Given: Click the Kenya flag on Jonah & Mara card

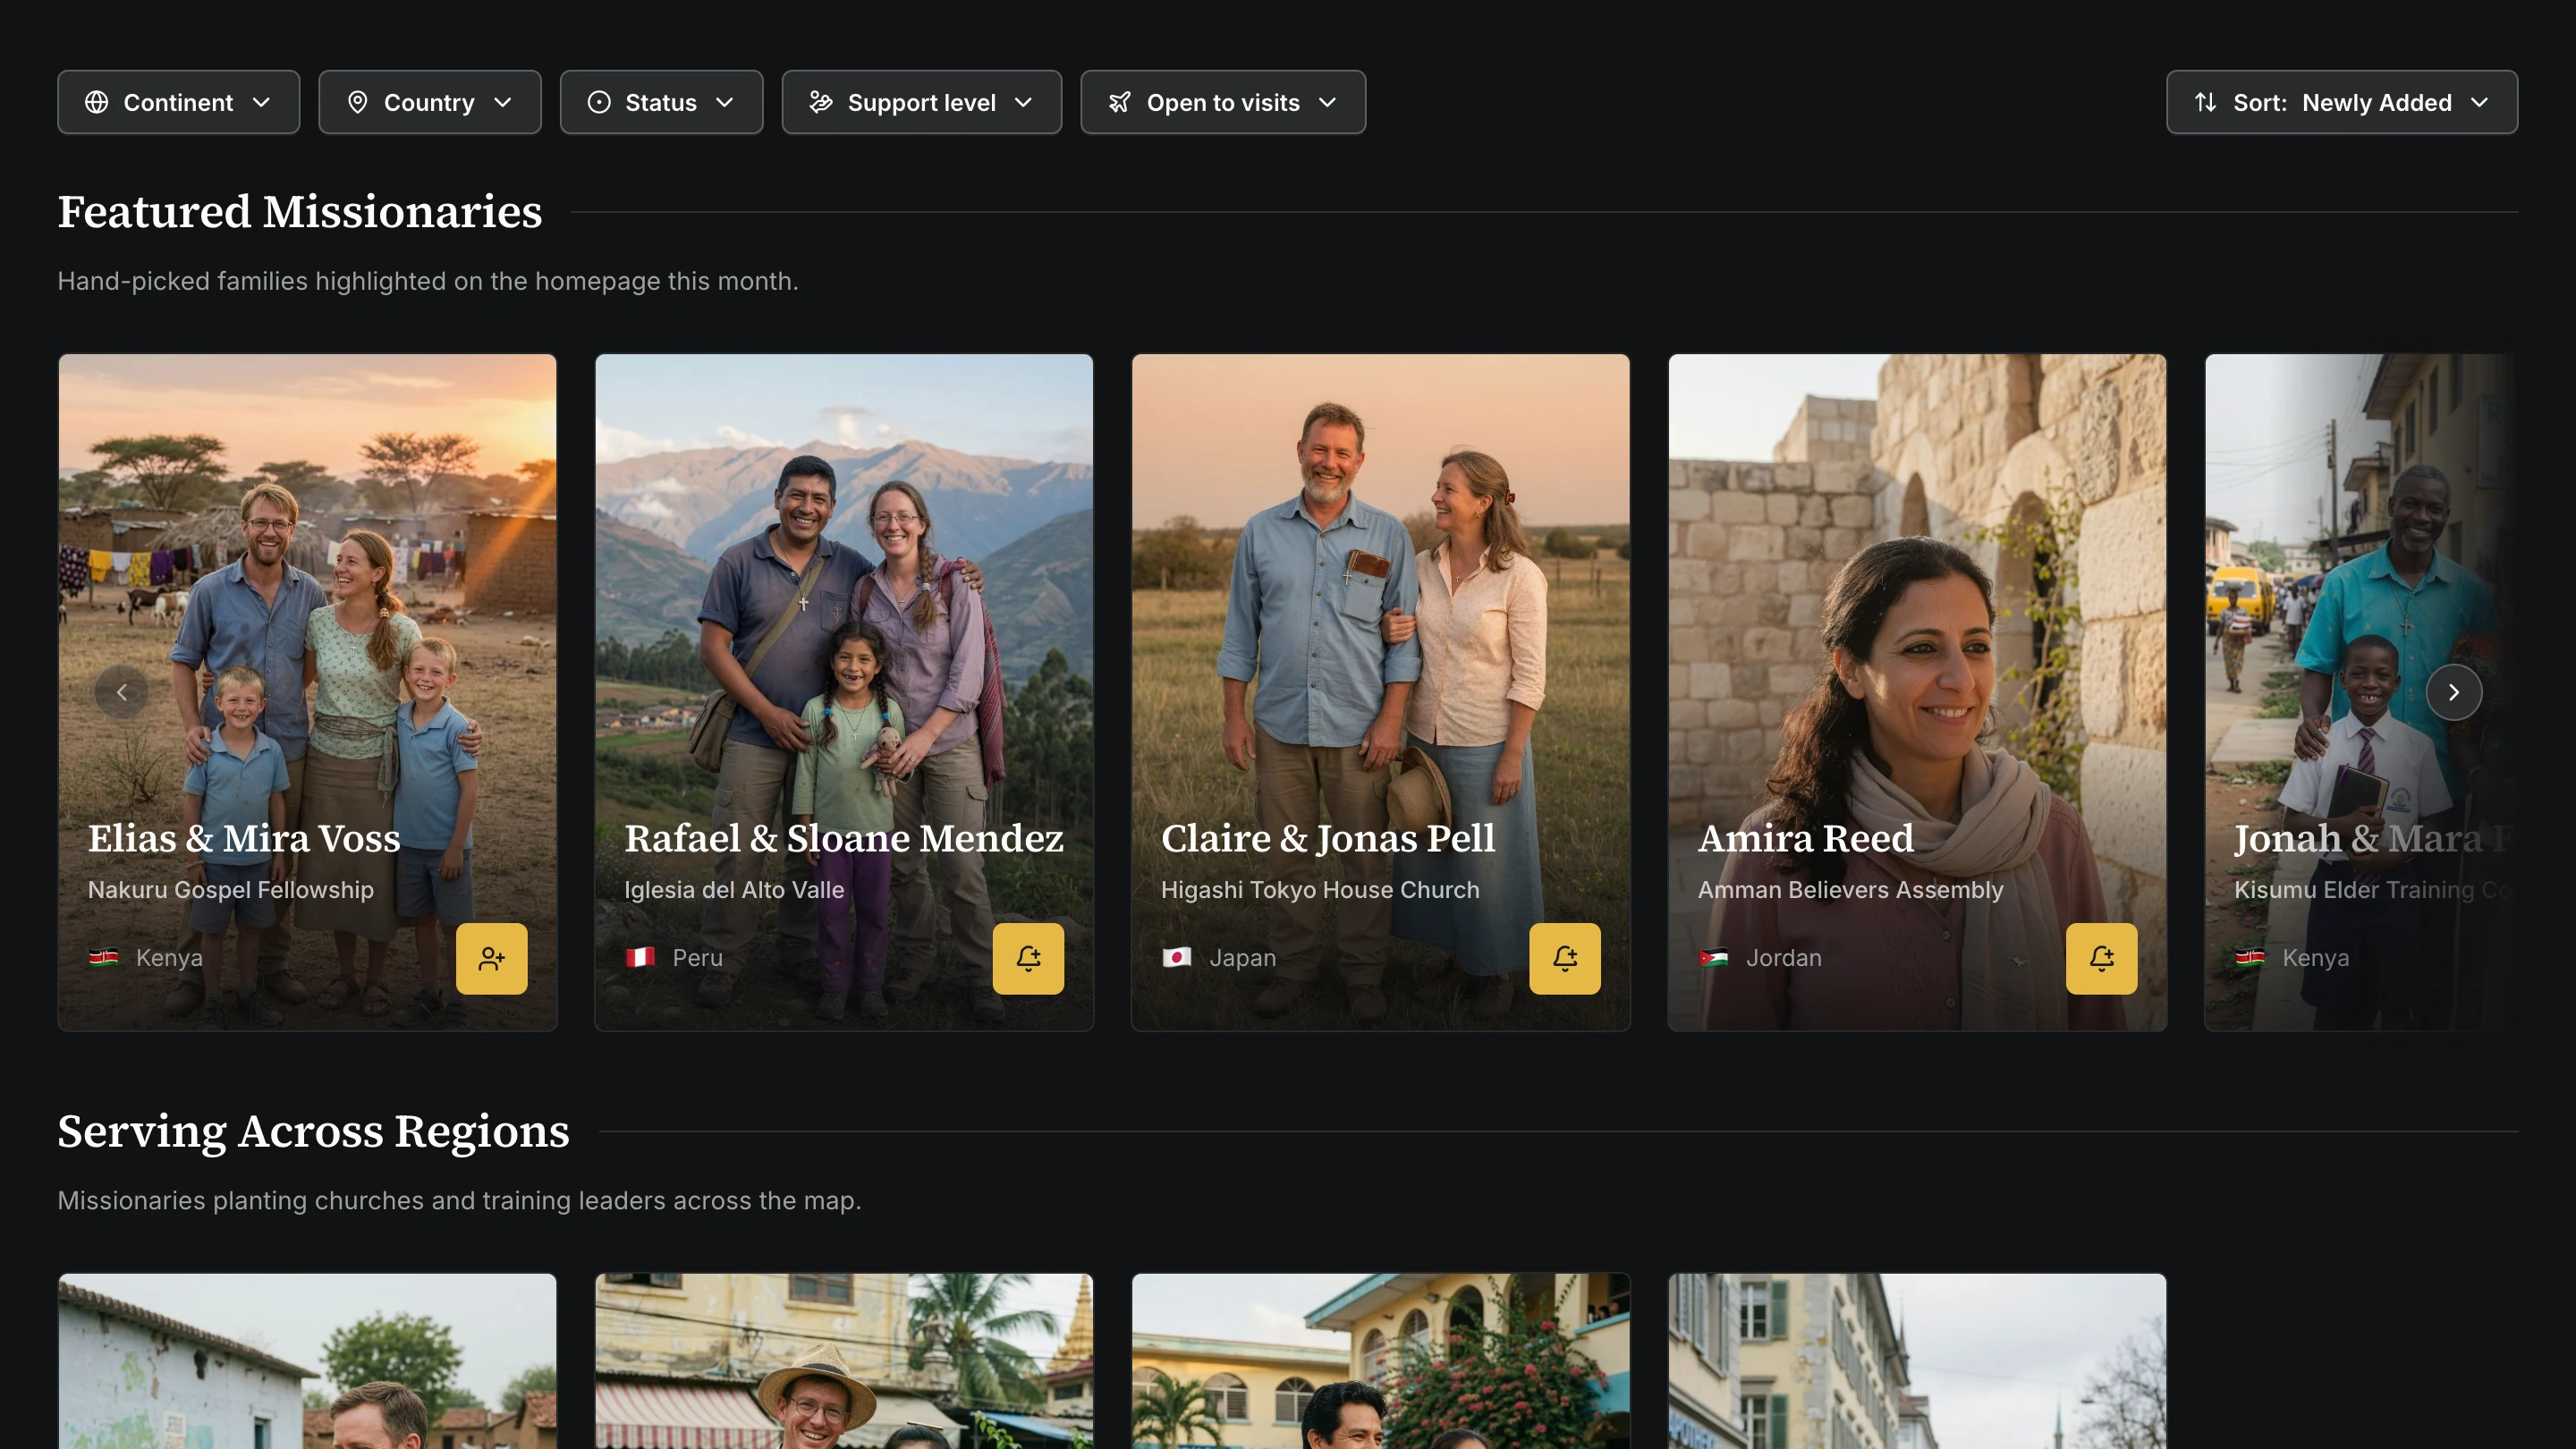Looking at the screenshot, I should click(x=2249, y=957).
